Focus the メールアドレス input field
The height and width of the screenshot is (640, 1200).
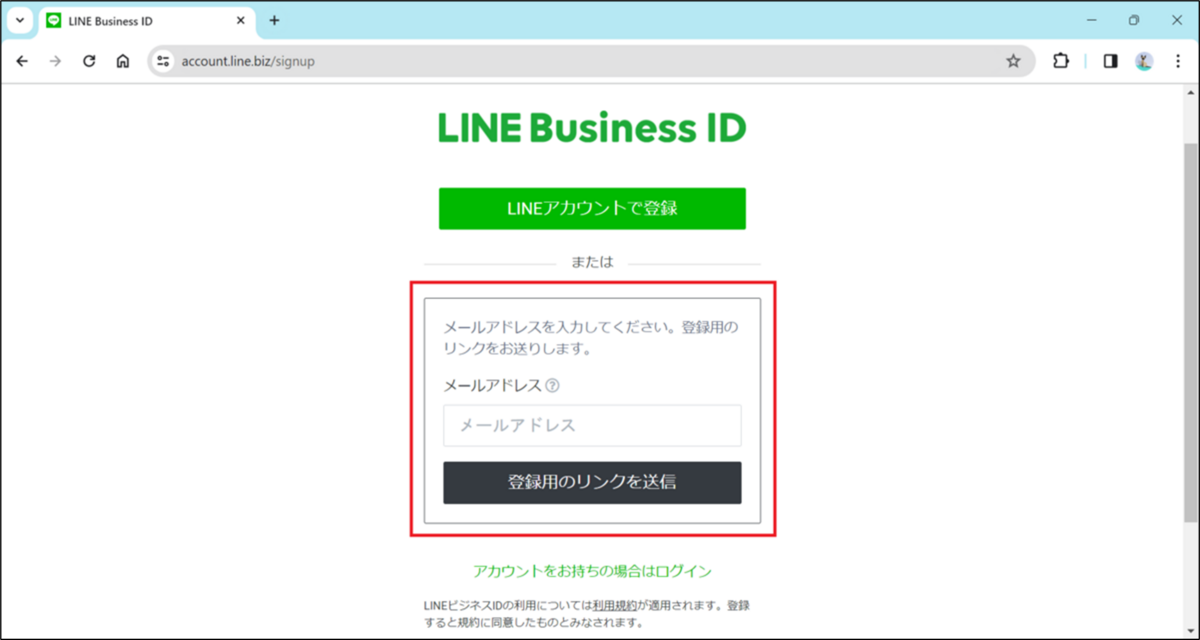point(592,425)
